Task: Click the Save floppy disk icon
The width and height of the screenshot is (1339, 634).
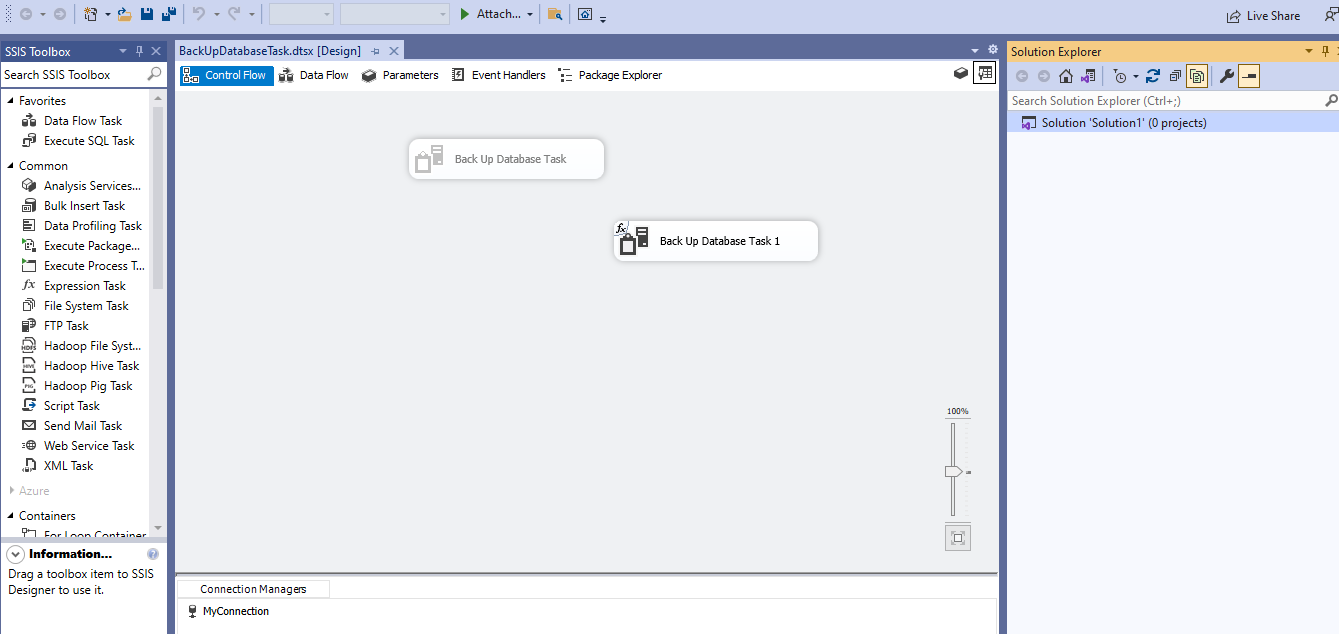Action: pos(147,14)
